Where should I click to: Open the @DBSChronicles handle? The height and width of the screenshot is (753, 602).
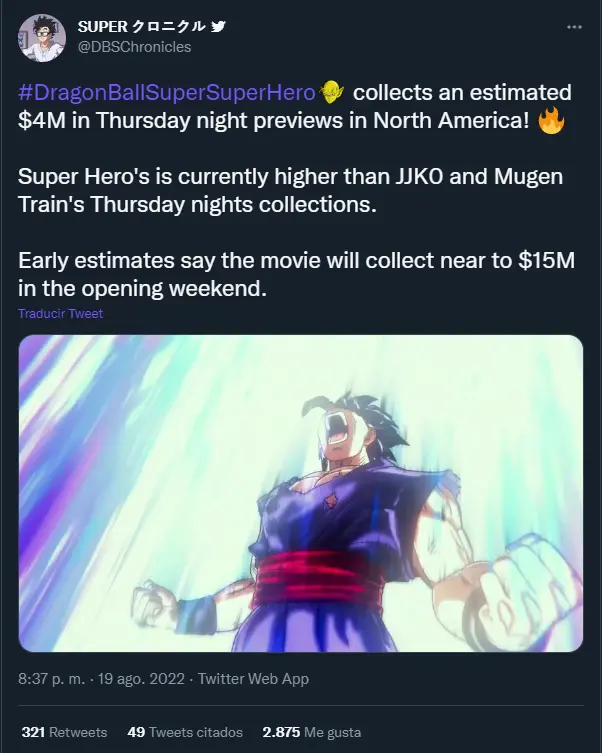point(134,47)
